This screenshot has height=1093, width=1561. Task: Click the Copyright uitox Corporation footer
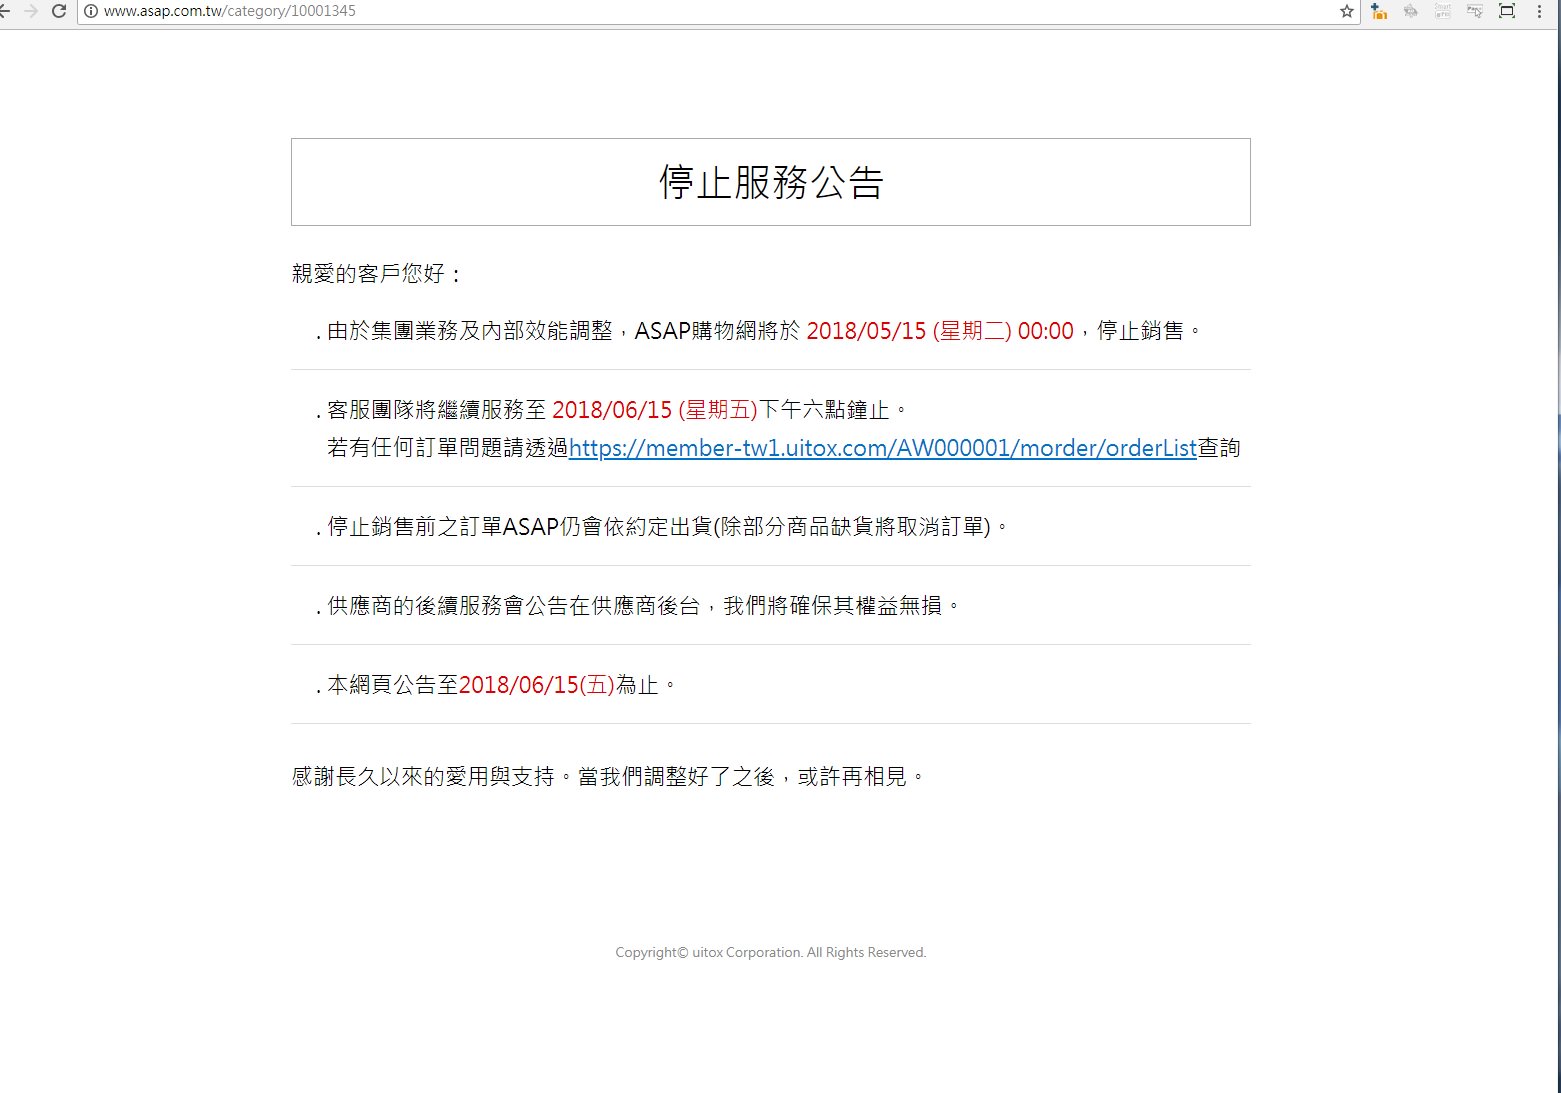(x=771, y=952)
